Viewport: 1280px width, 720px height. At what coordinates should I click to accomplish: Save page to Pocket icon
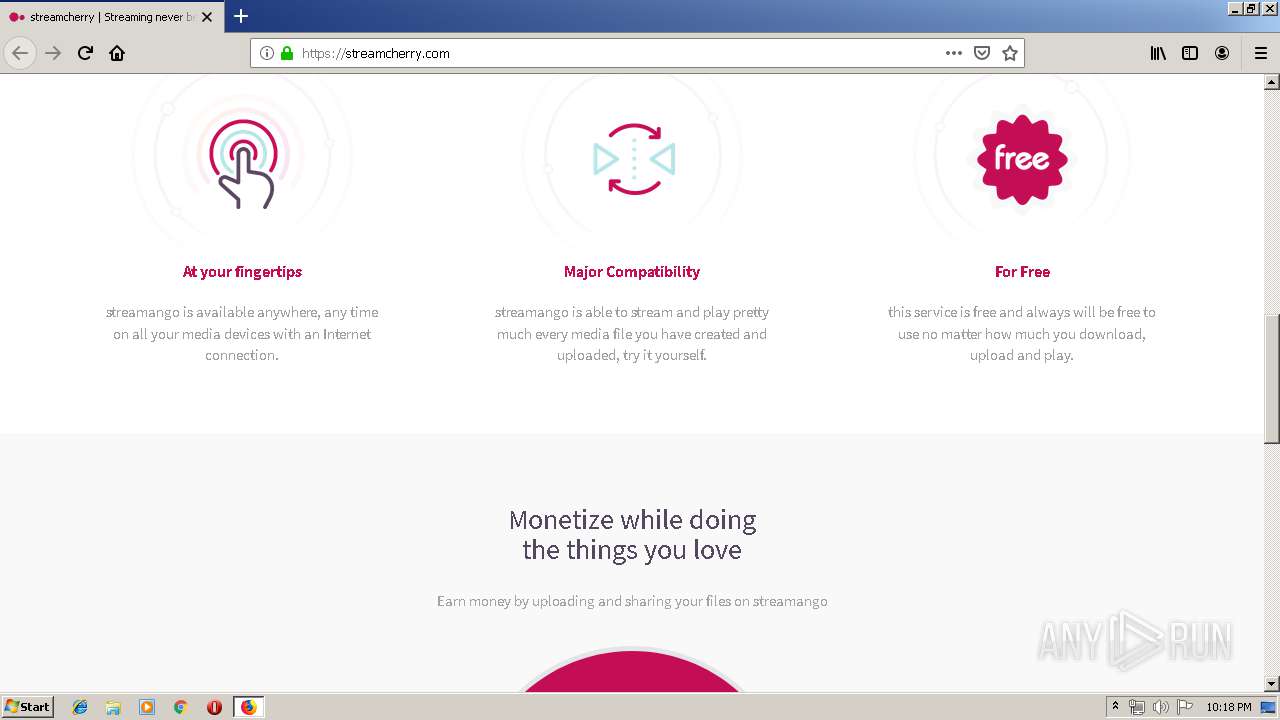click(x=982, y=53)
